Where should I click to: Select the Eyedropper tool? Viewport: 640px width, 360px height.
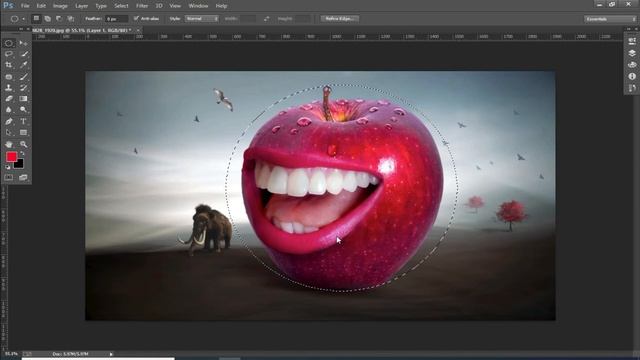[23, 65]
